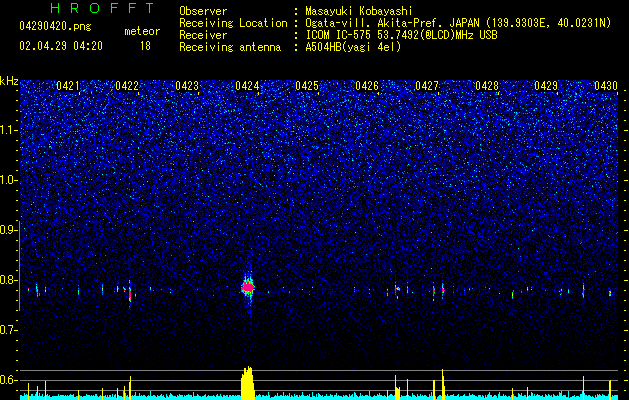
Task: Click the 0.8 kHz axis label
Action: point(8,280)
